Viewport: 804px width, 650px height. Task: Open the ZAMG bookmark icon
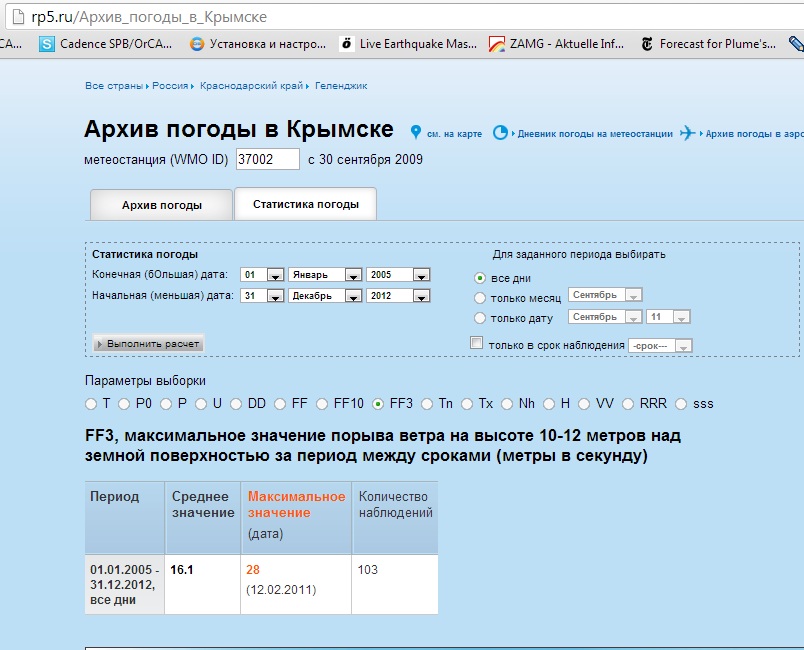tap(497, 44)
